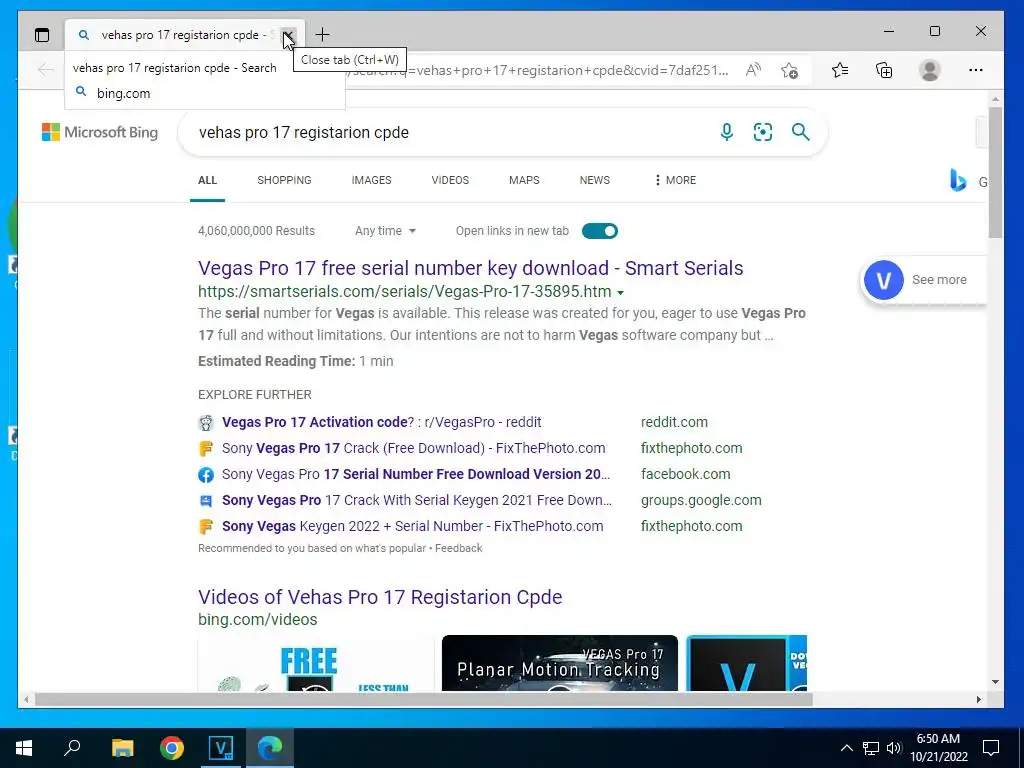Open the Sony Vegas Pro 17 Serial Number facebook link
This screenshot has width=1024, height=768.
click(416, 475)
